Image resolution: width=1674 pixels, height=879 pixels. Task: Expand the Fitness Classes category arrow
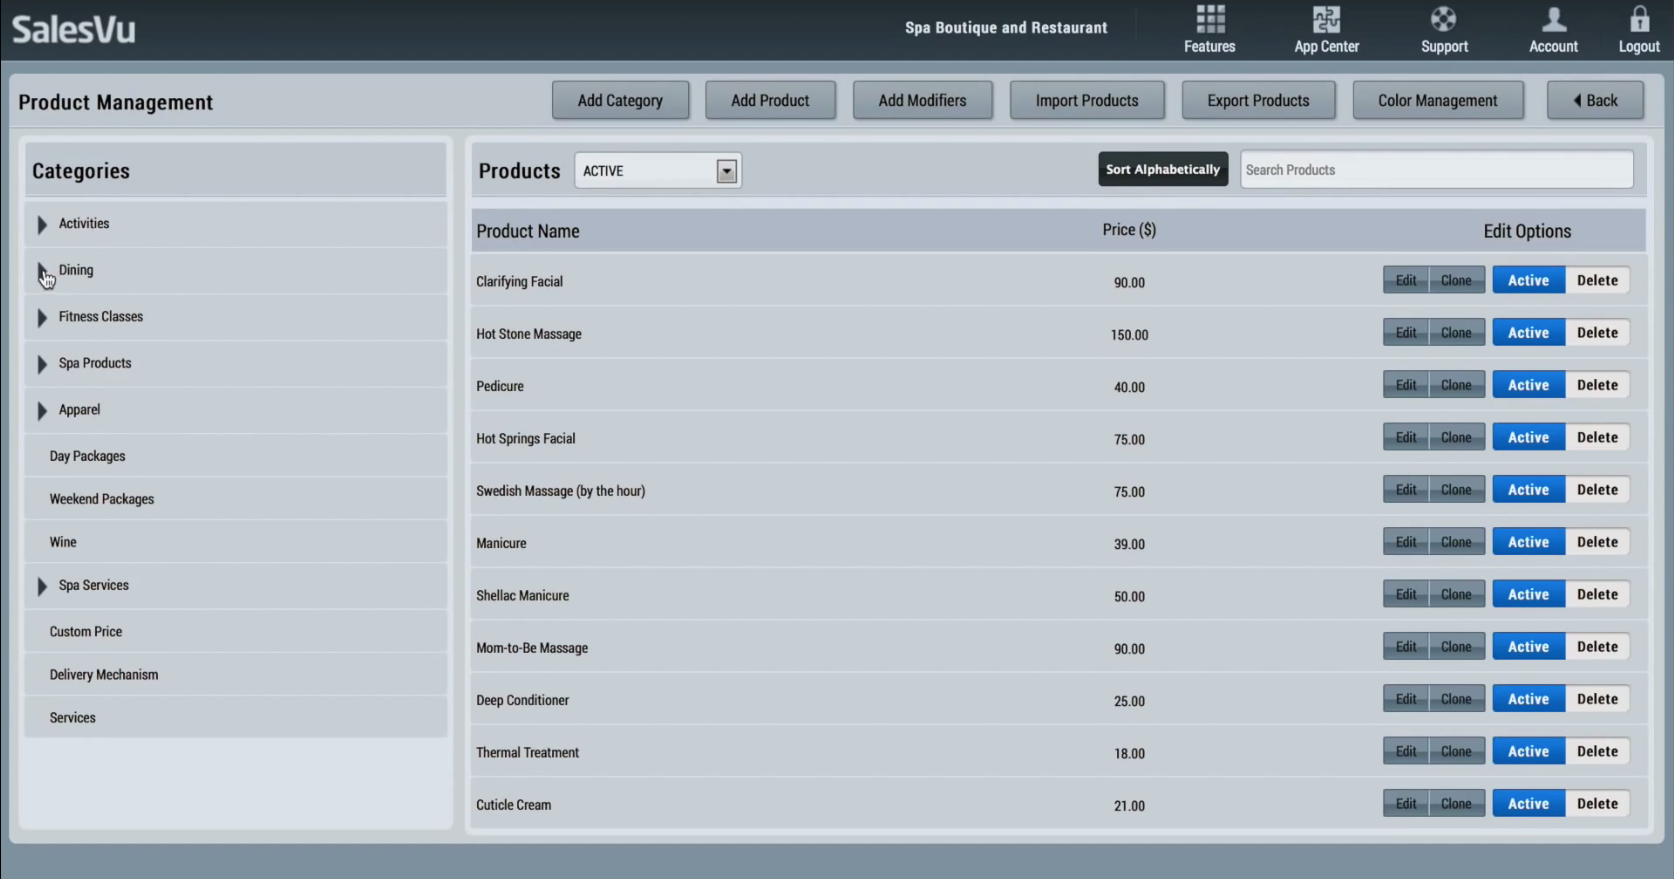click(42, 318)
